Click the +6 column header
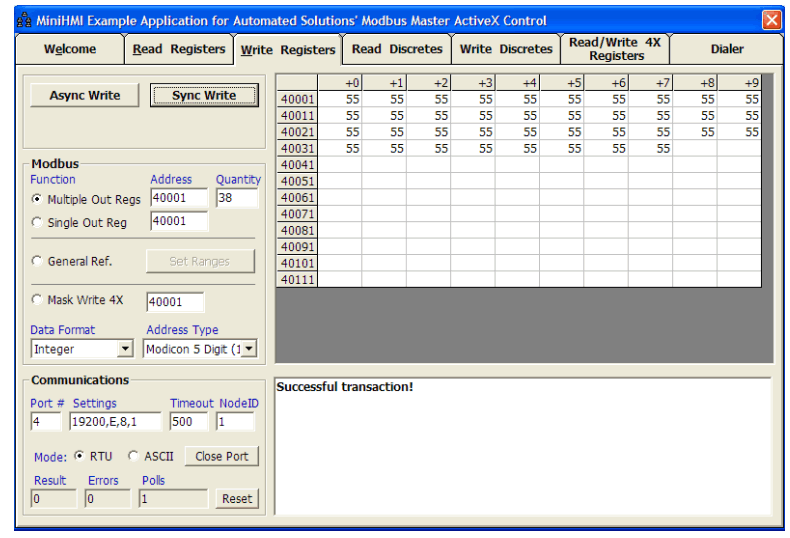Screen dimensions: 790x538 (606, 83)
